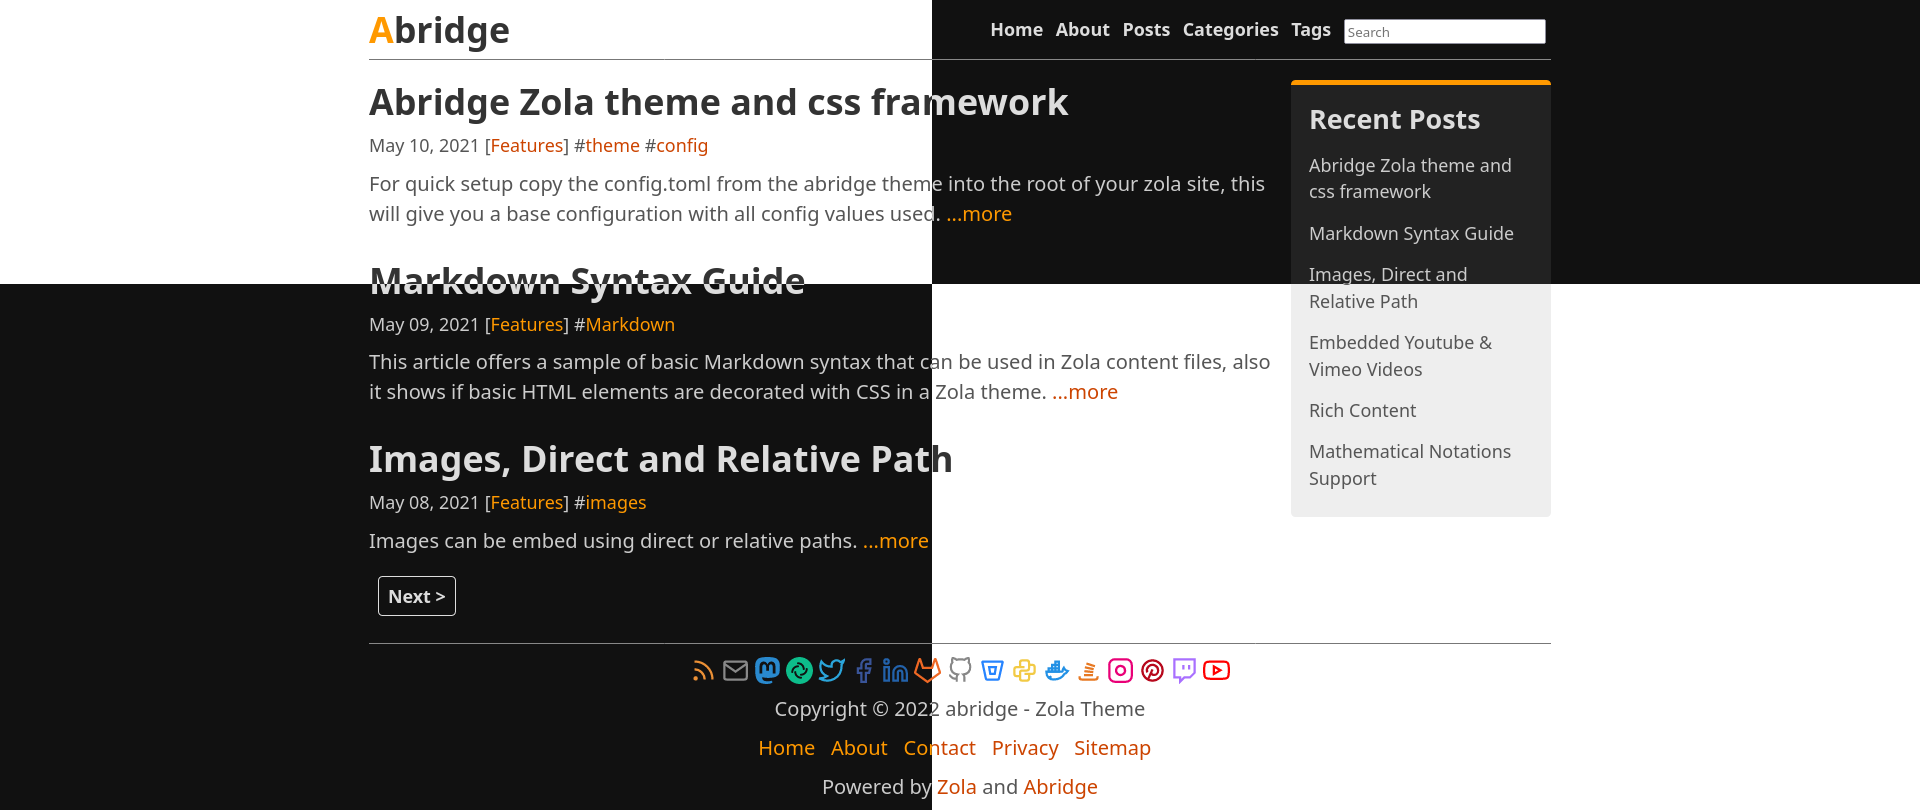
Task: Open the Twitter bird icon
Action: tap(831, 670)
